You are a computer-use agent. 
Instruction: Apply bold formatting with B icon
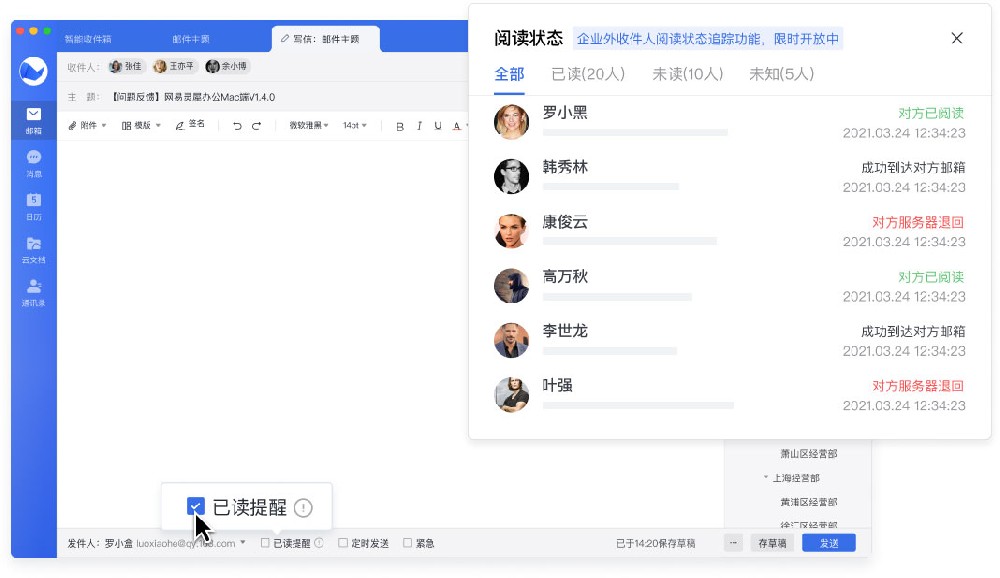point(400,126)
